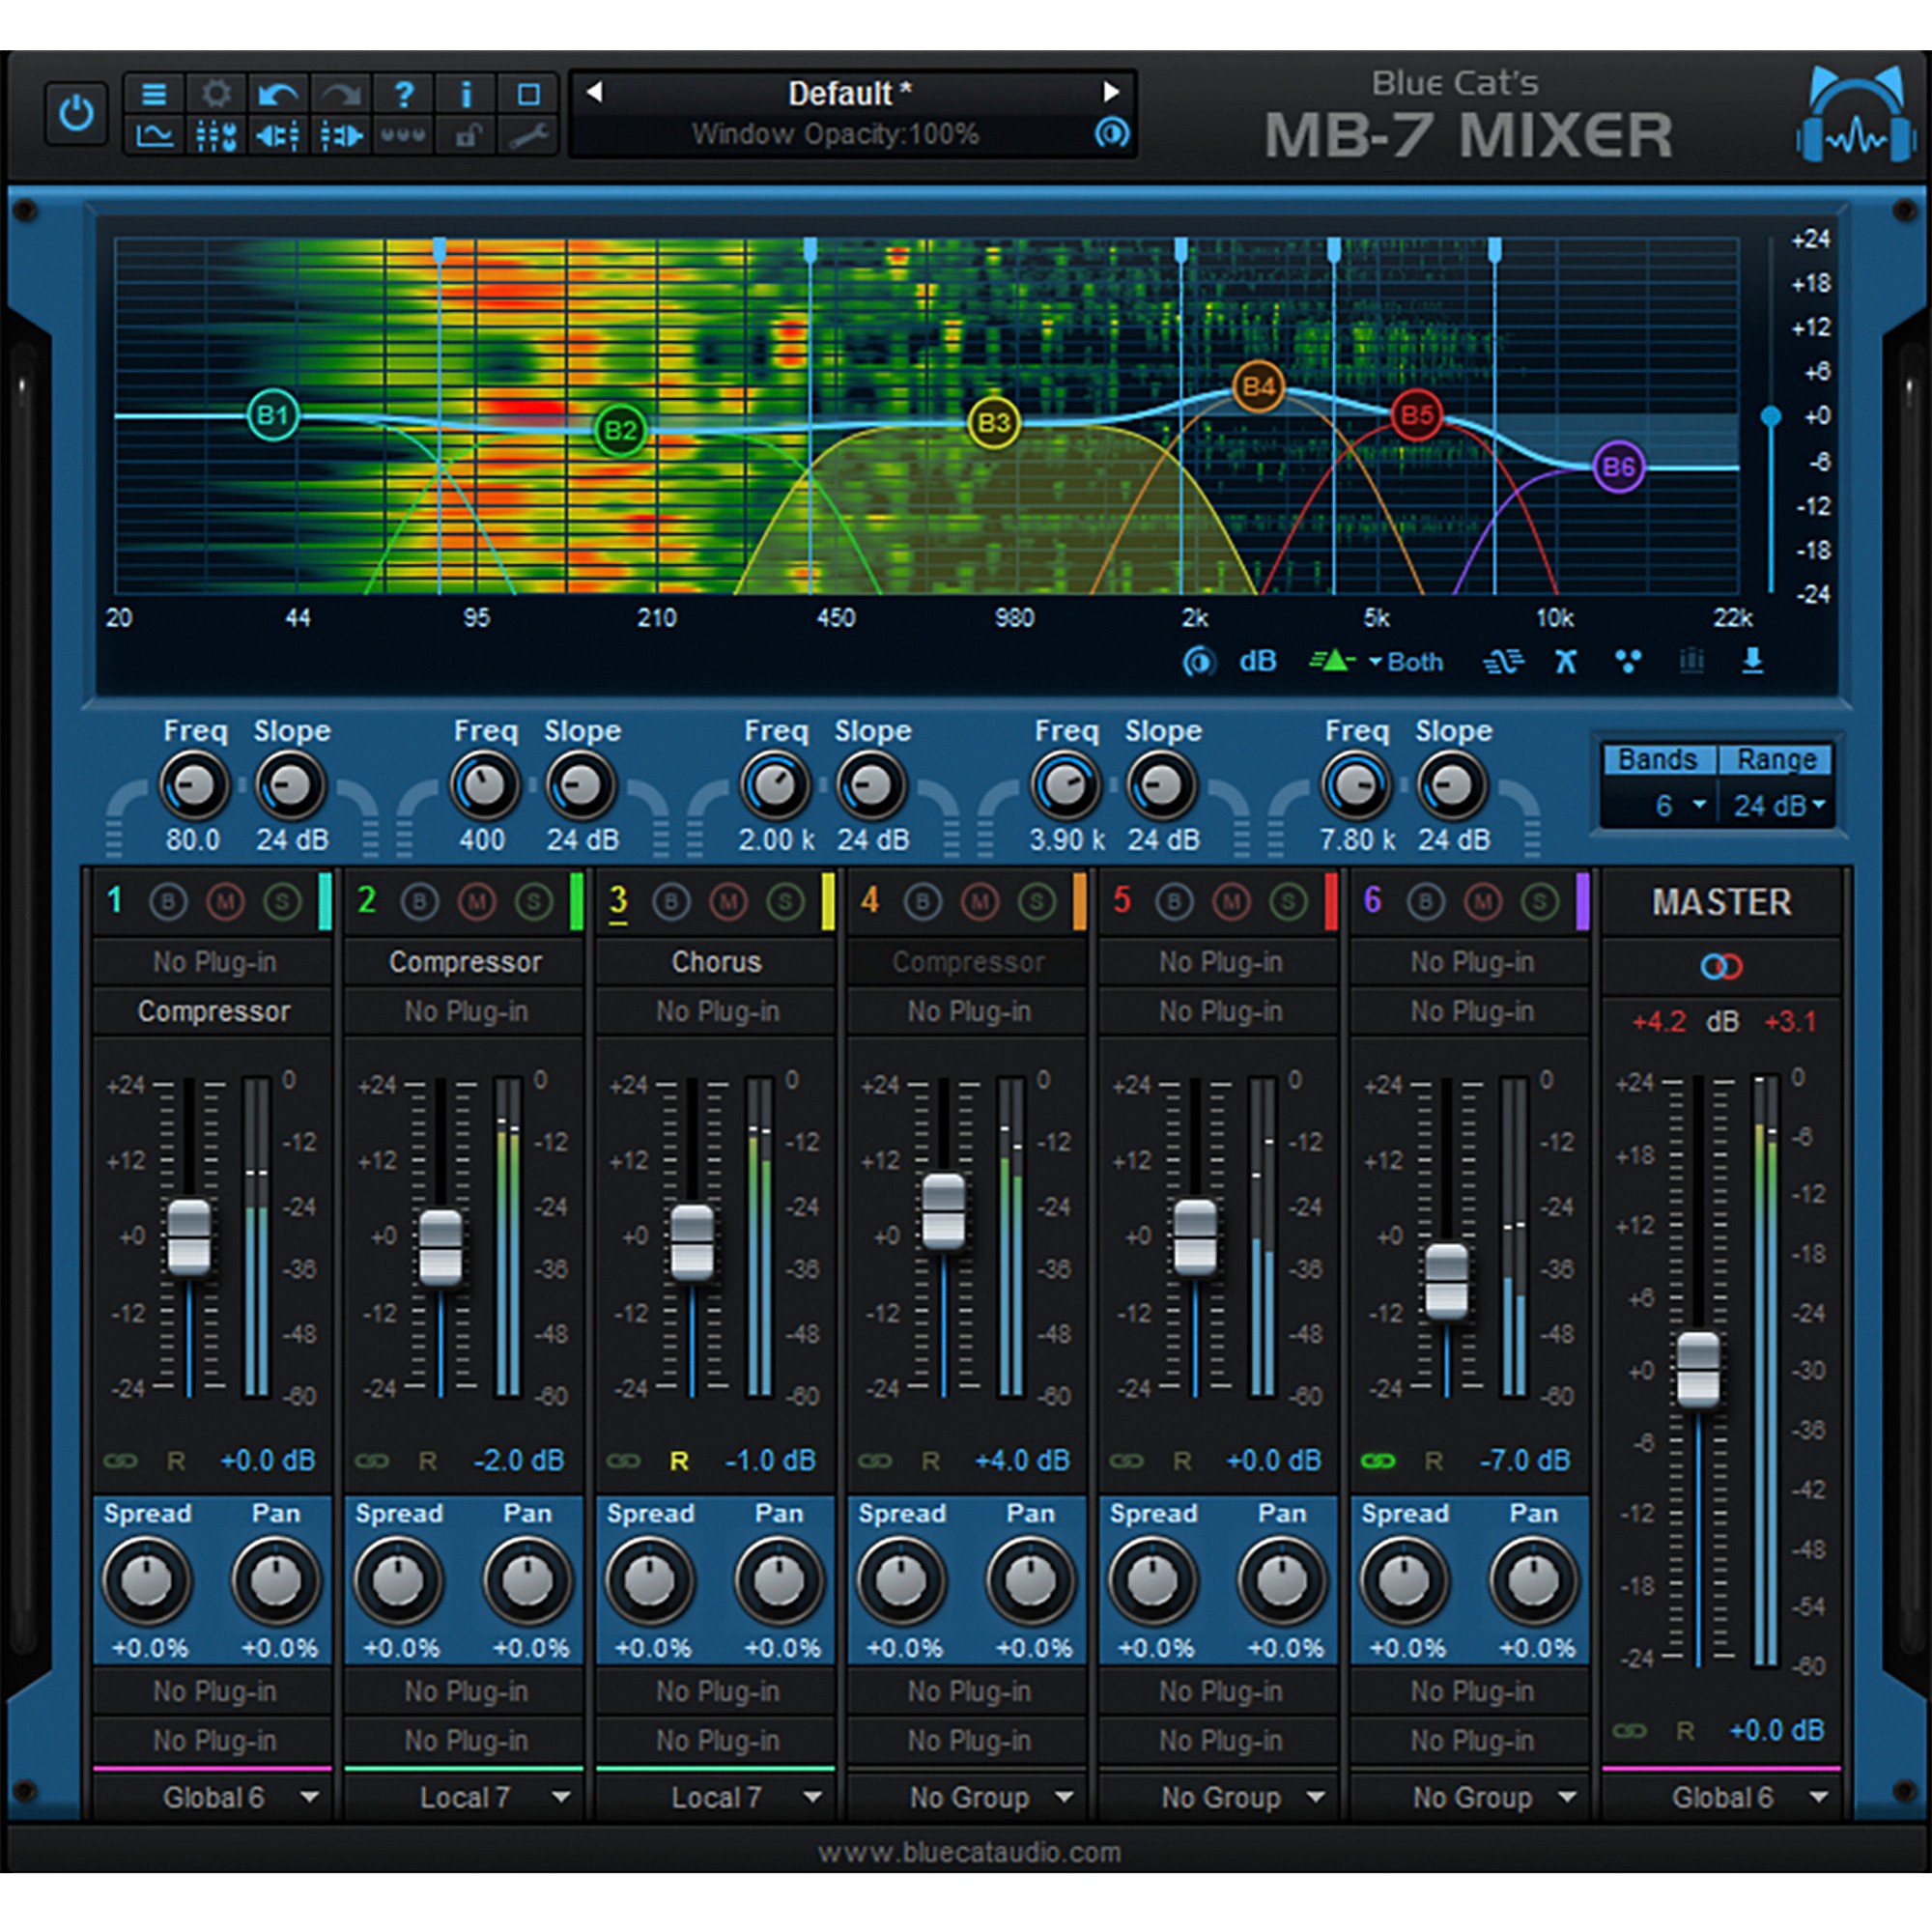Open the main menu hamburger icon

point(154,94)
